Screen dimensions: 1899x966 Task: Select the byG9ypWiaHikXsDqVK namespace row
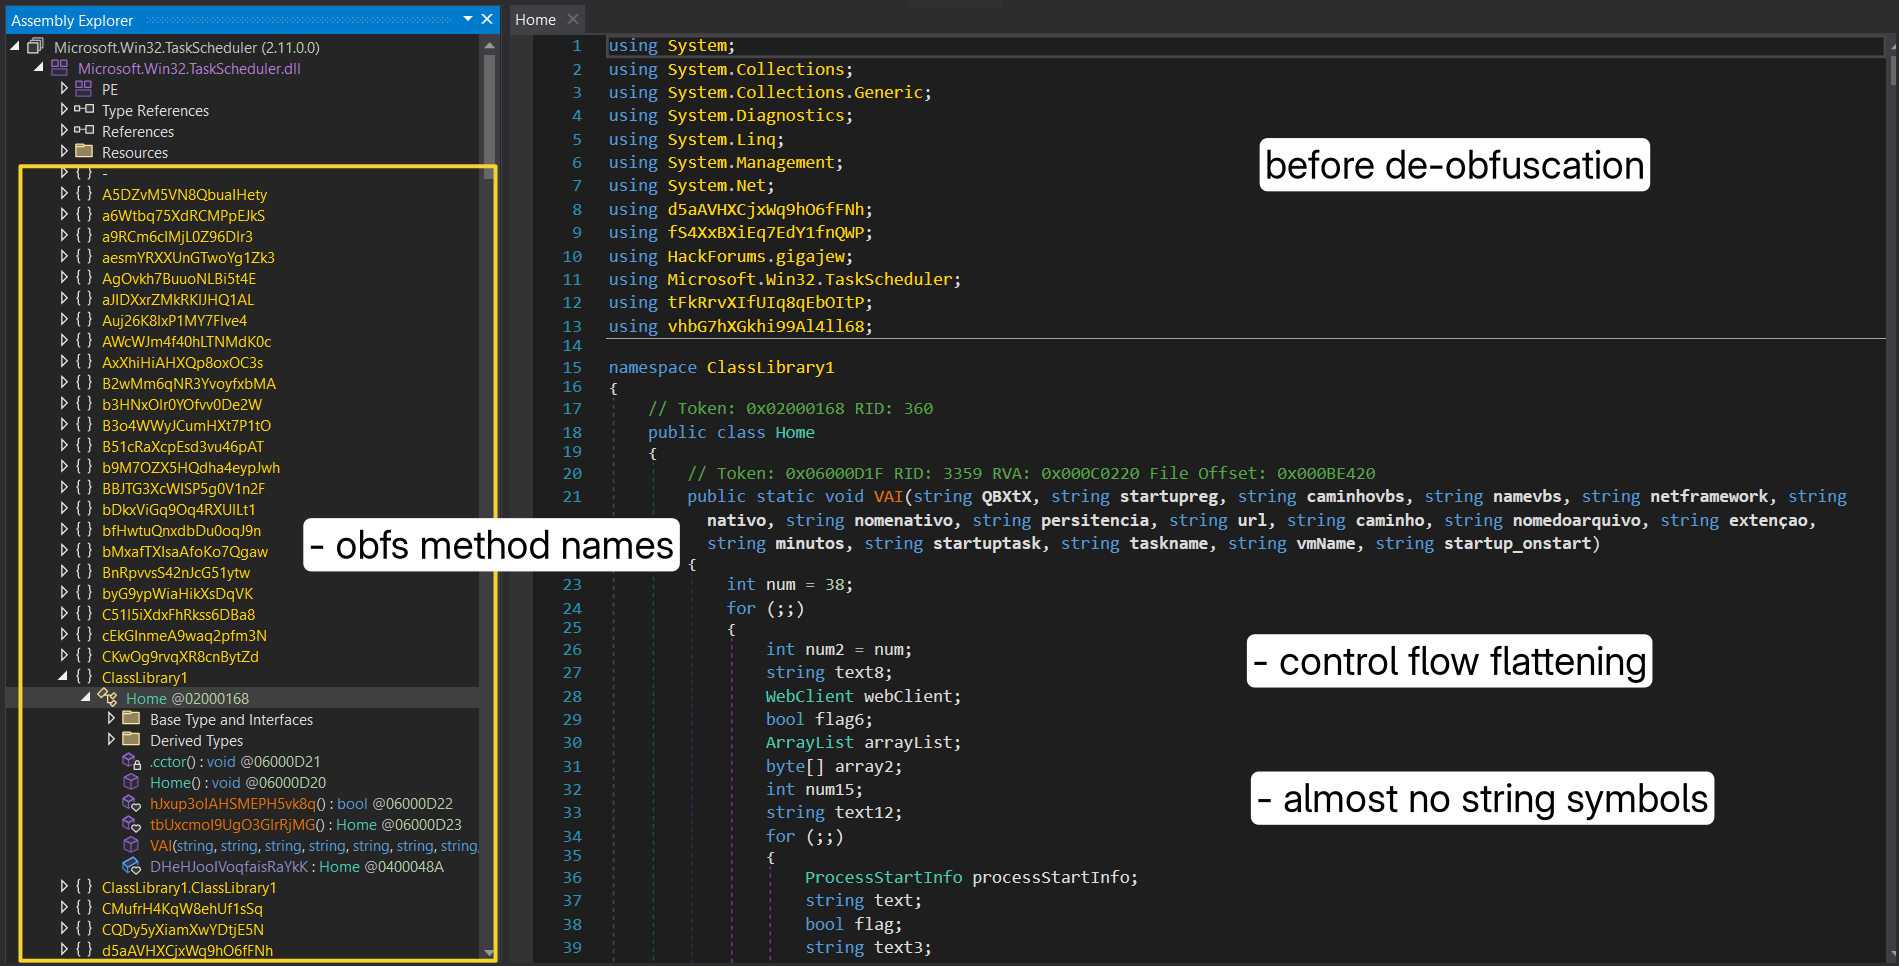(177, 593)
